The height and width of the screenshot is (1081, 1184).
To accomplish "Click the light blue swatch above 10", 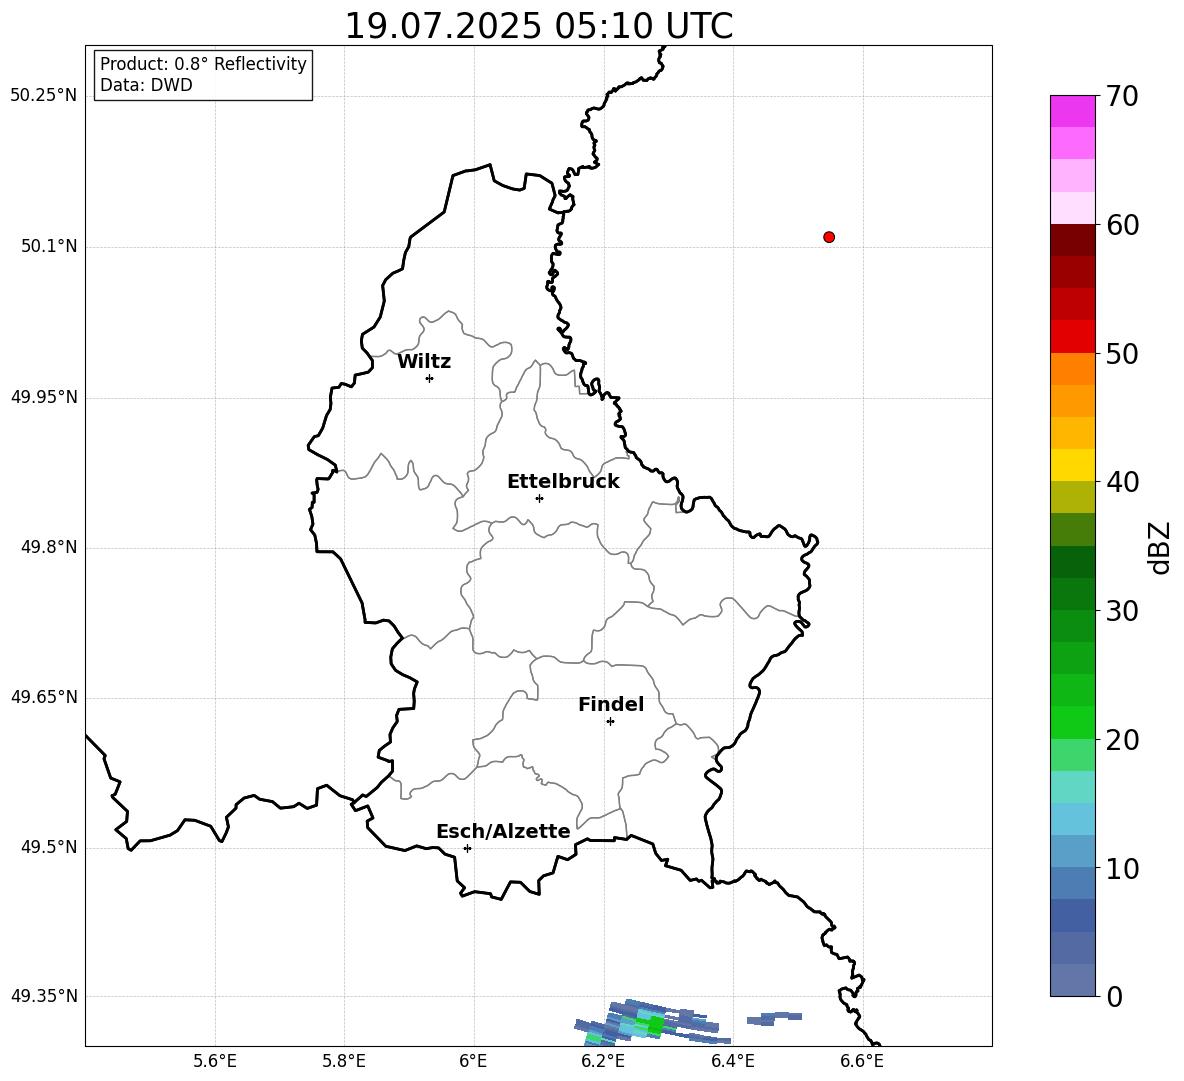I will pyautogui.click(x=1072, y=851).
